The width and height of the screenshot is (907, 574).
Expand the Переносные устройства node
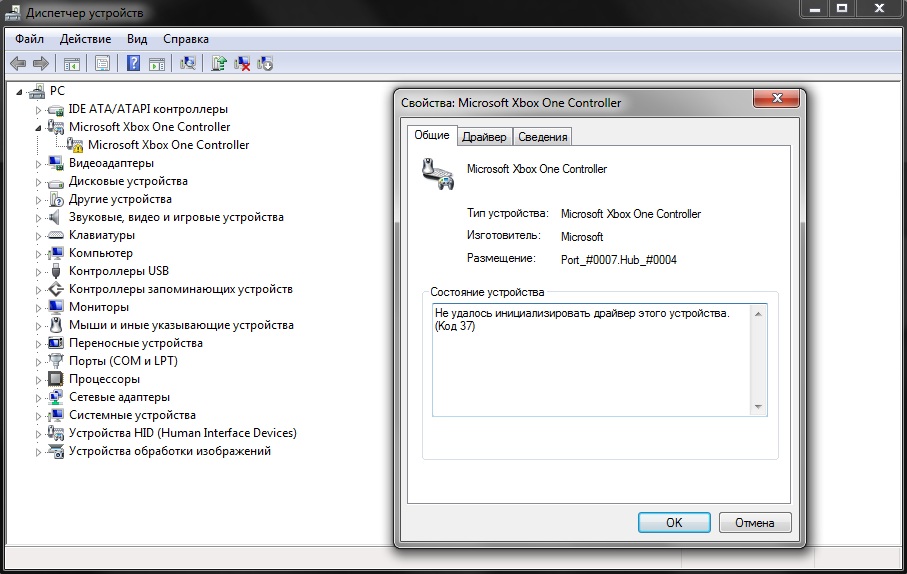(x=38, y=344)
